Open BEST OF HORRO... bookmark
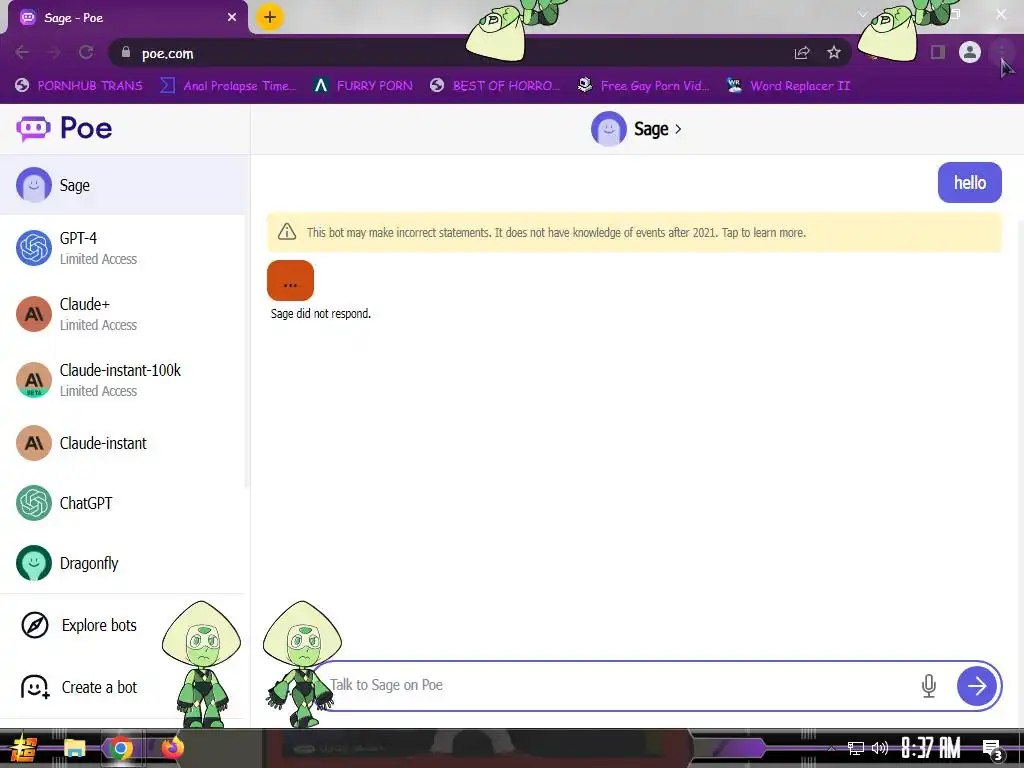 point(495,86)
